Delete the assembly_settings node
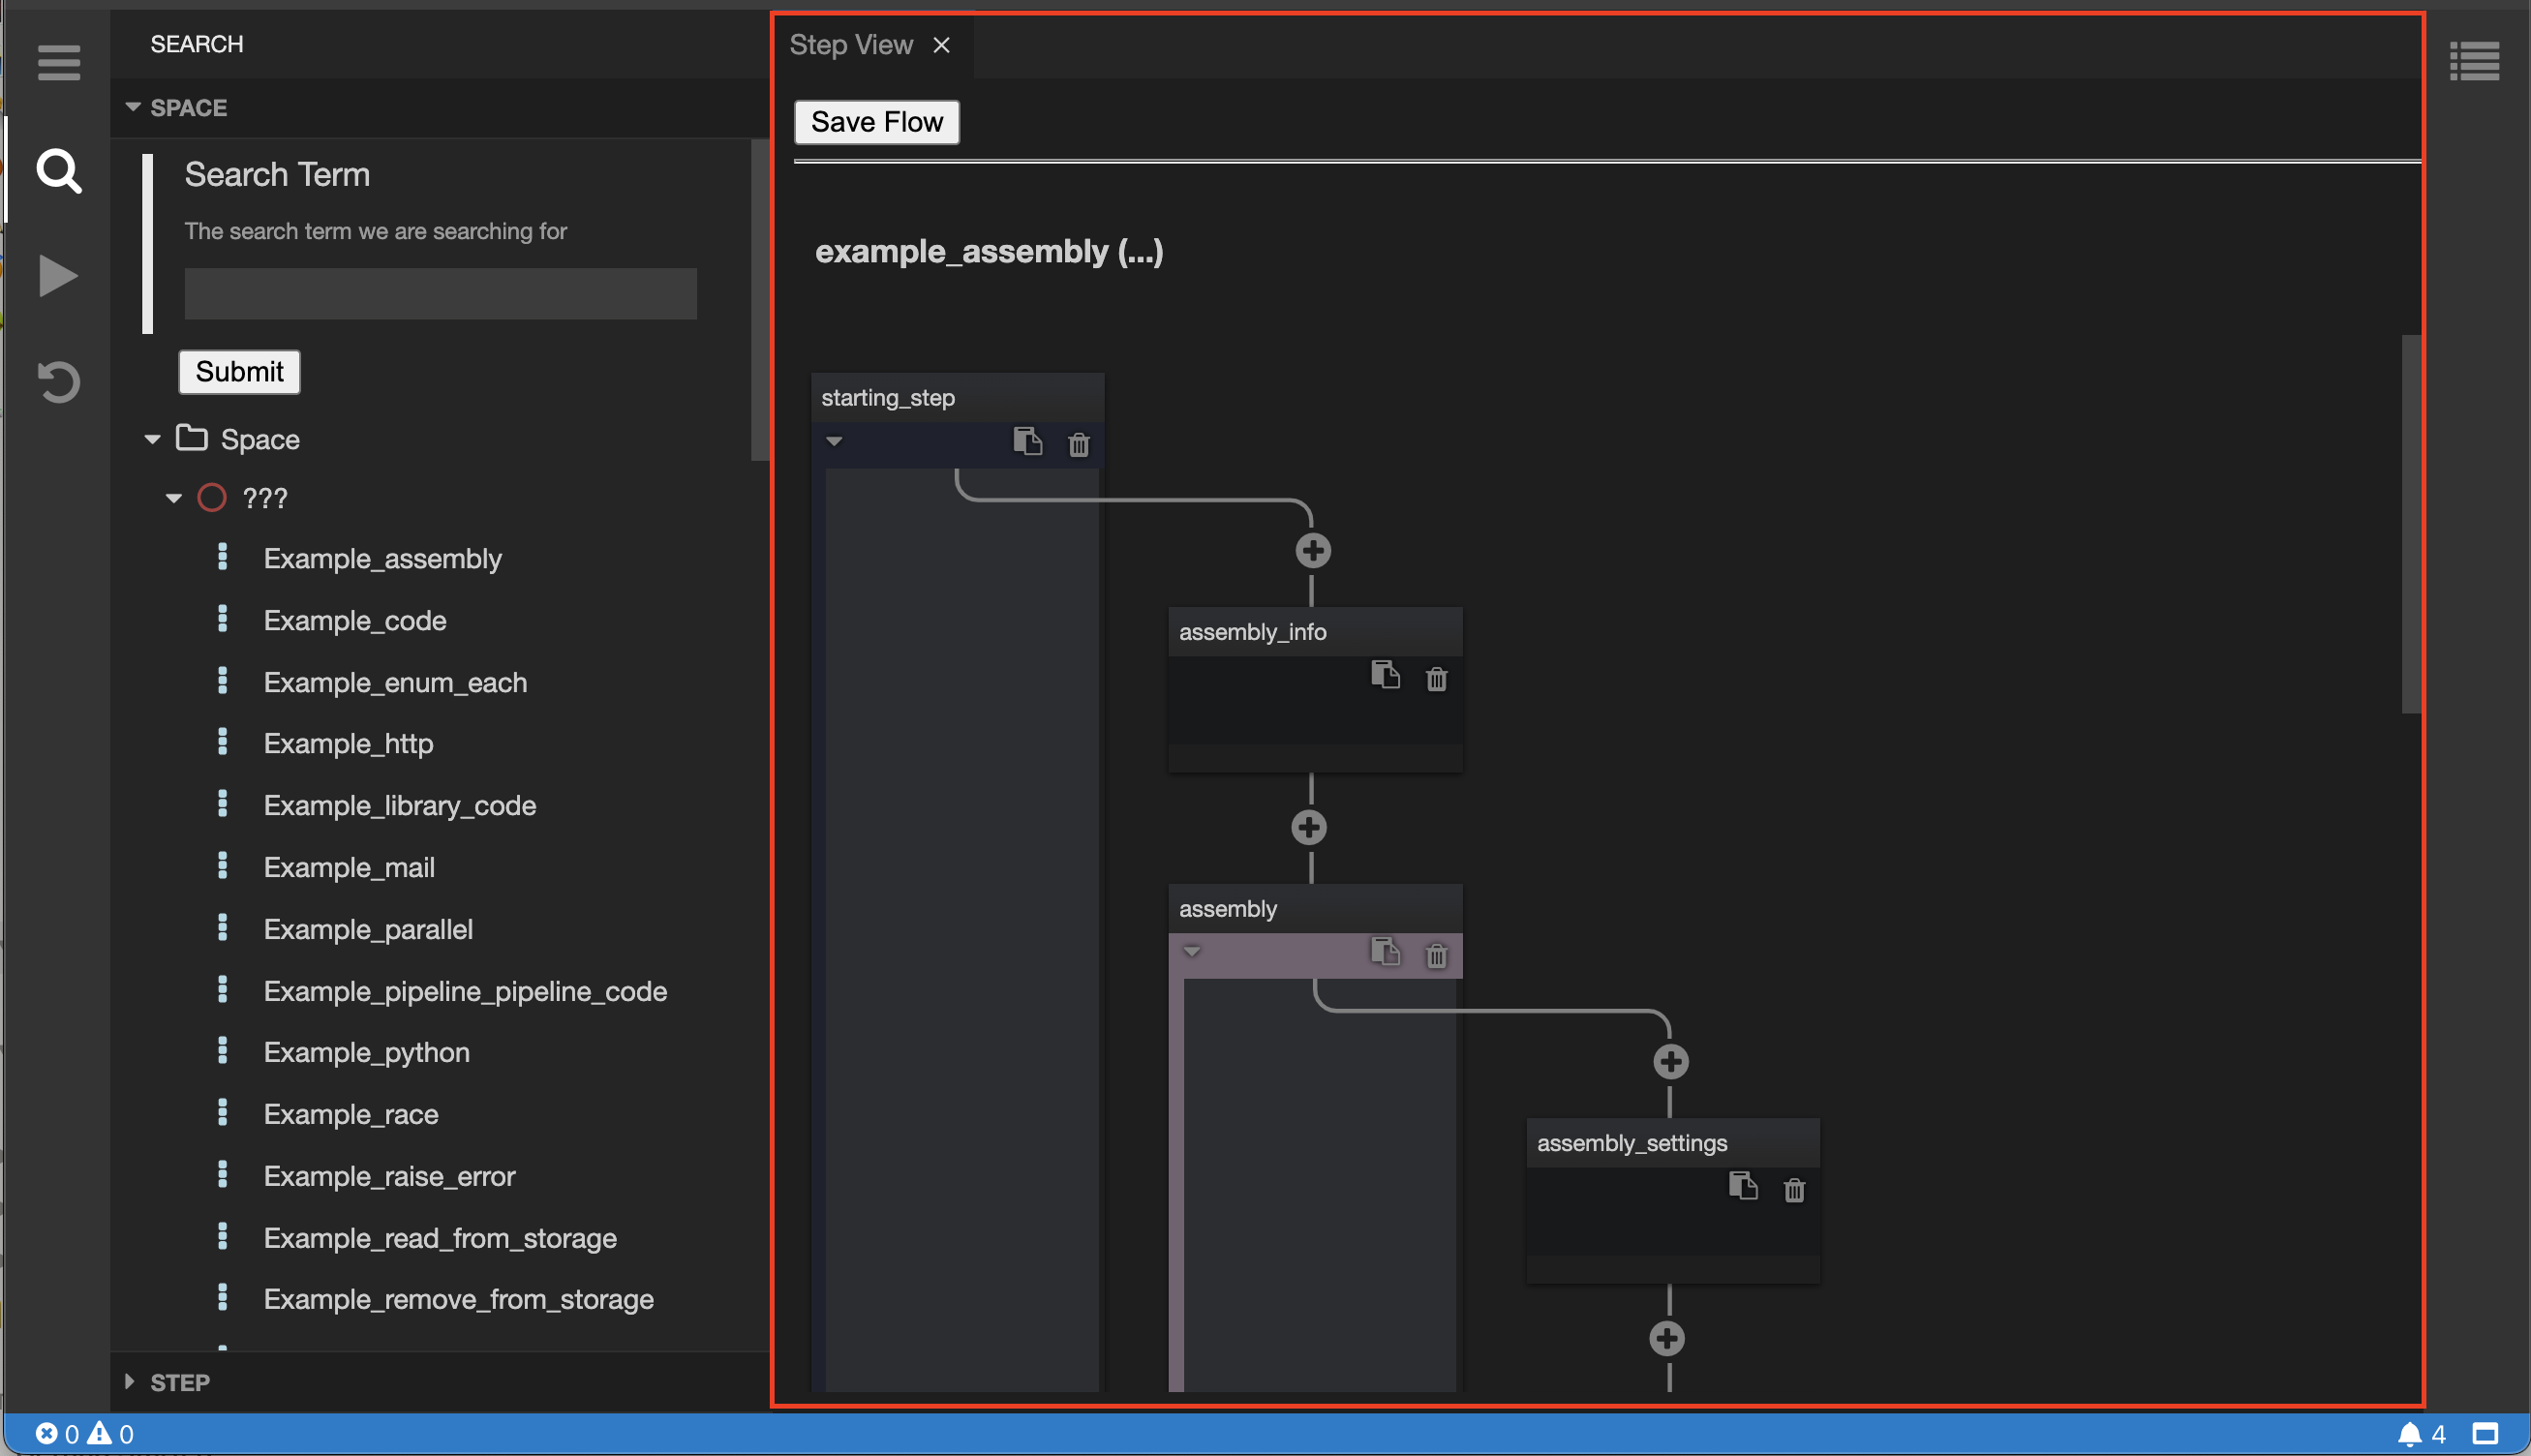The height and width of the screenshot is (1456, 2531). pos(1794,1190)
